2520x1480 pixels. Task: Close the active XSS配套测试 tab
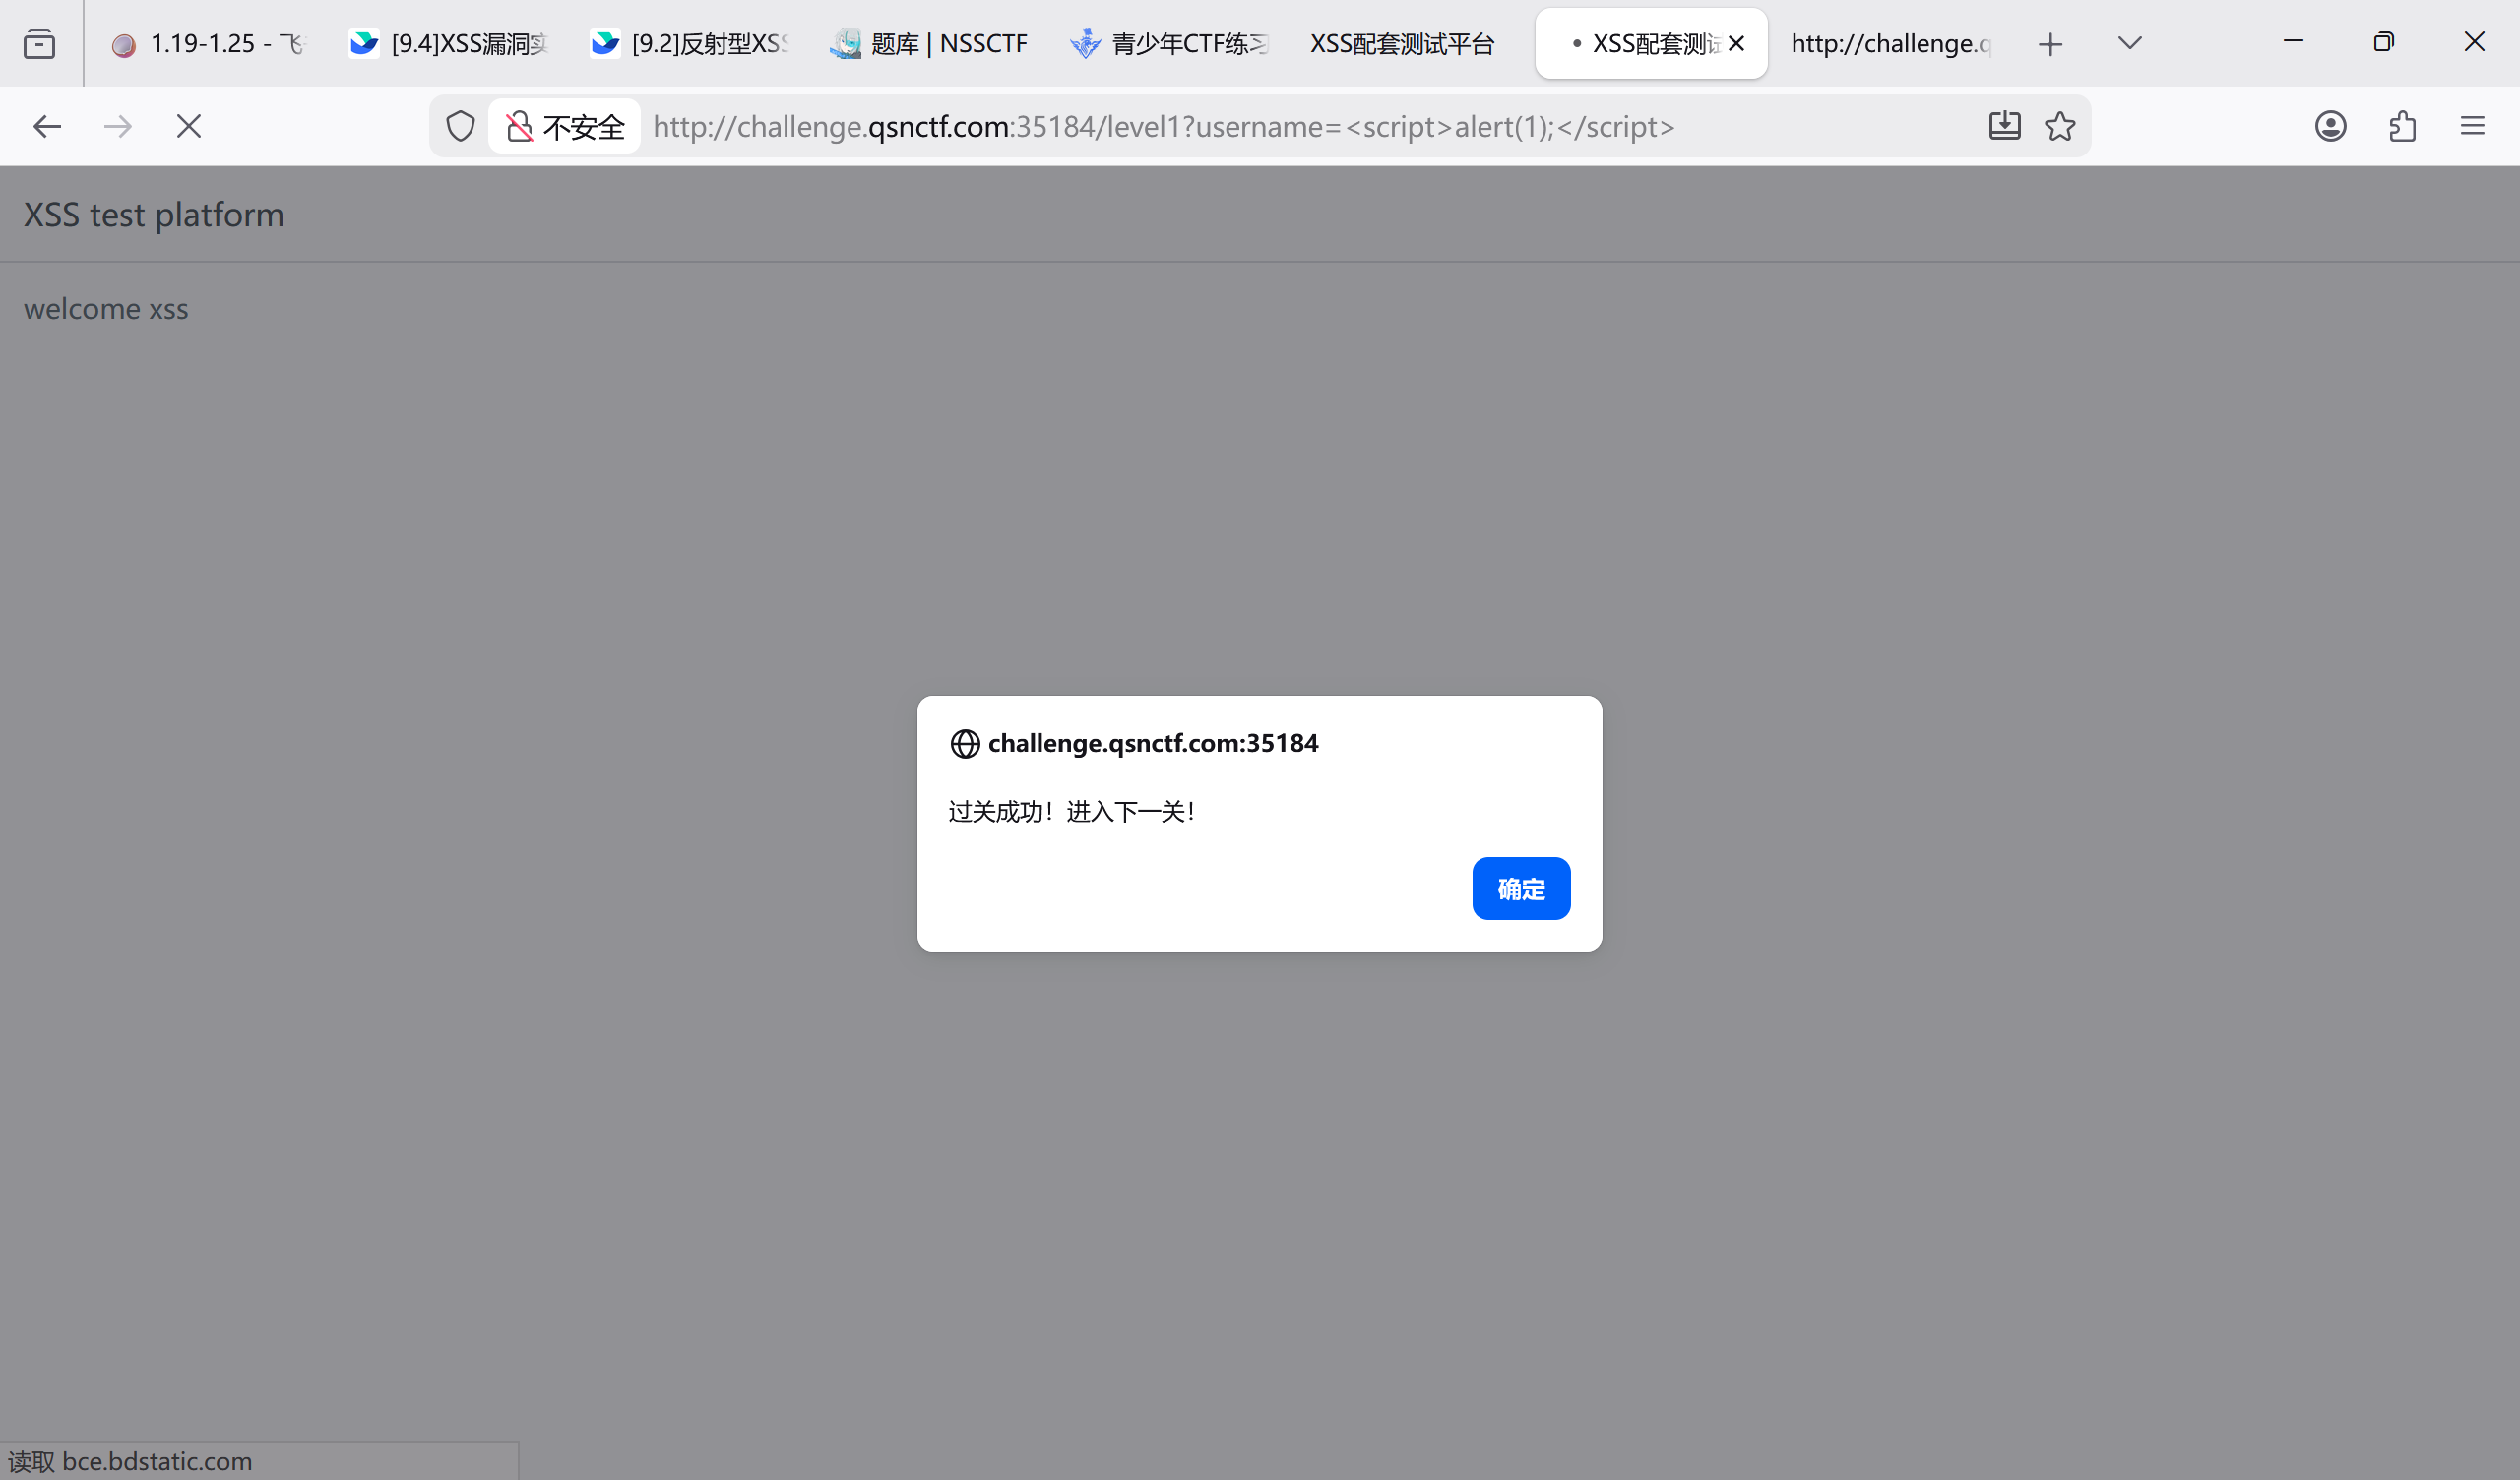coord(1736,44)
